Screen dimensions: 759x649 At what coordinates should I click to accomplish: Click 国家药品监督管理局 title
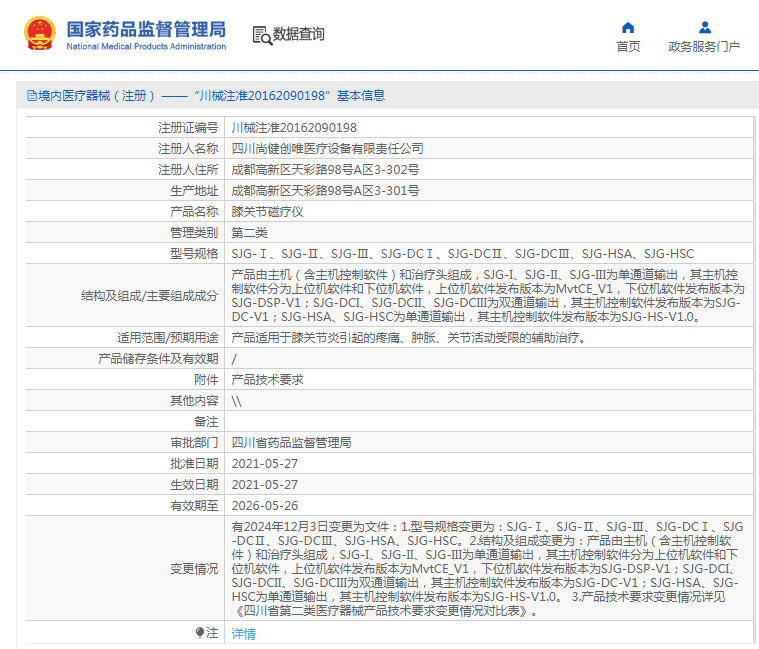146,29
